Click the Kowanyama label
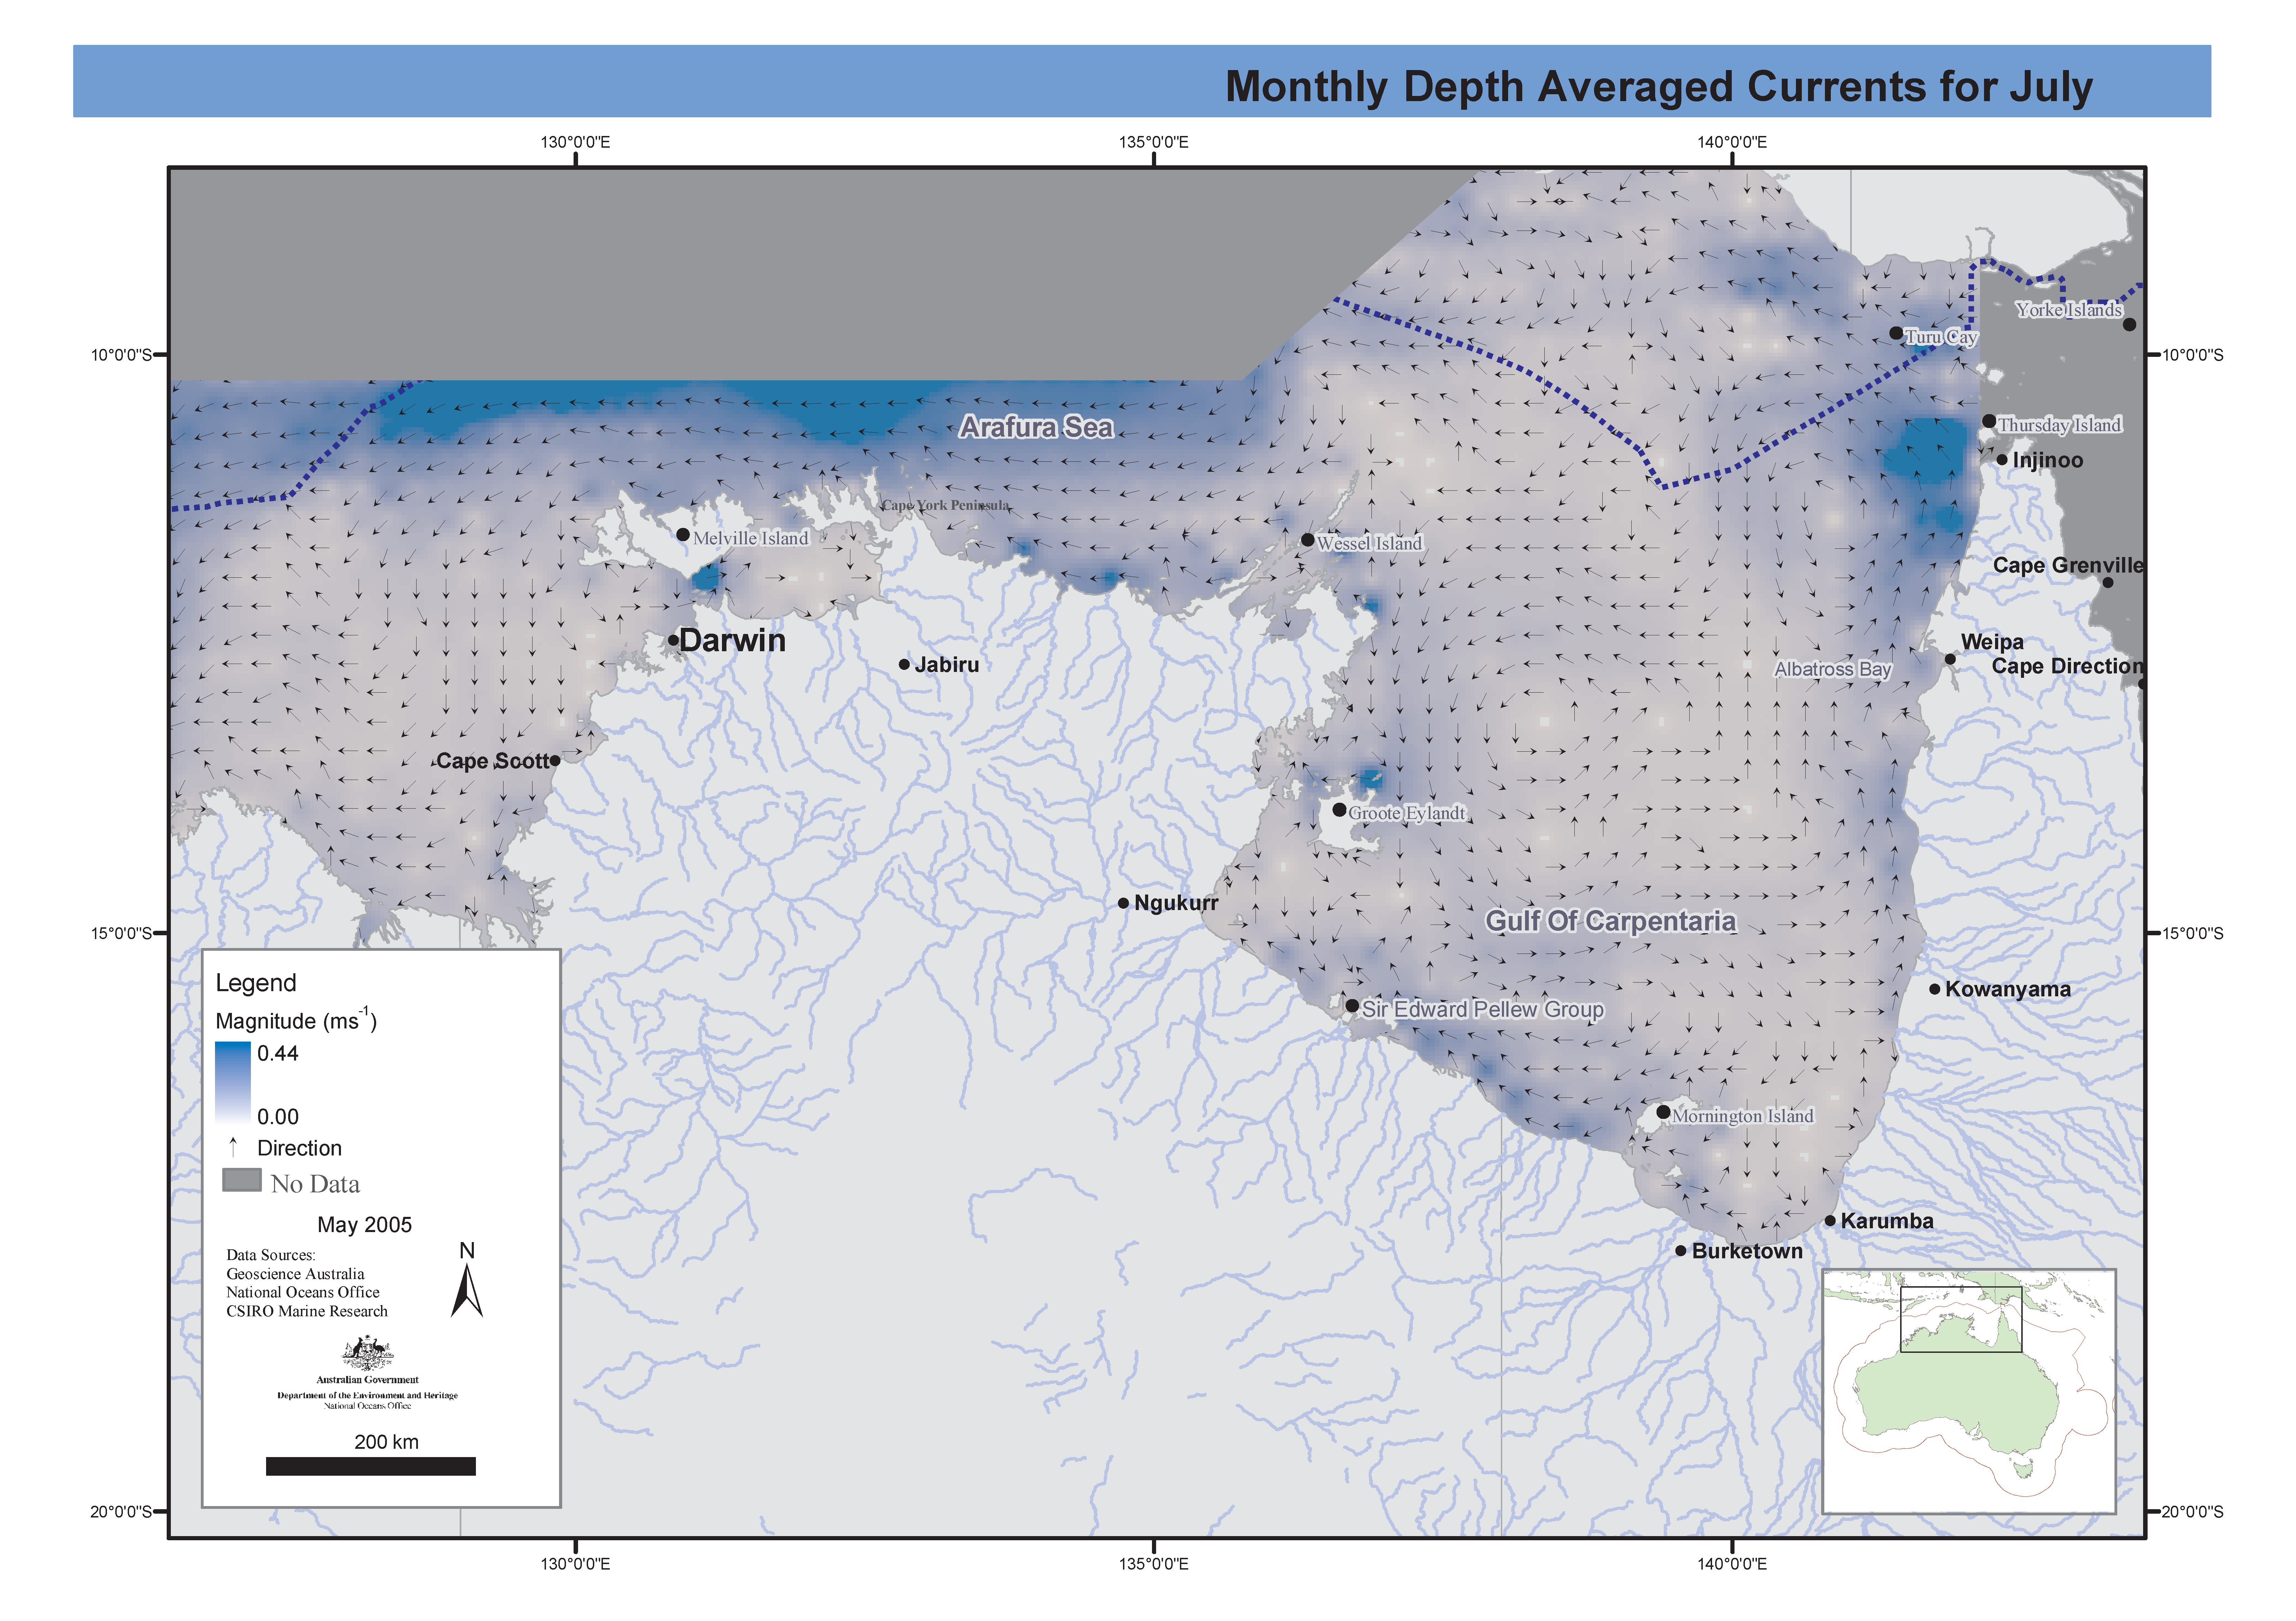This screenshot has width=2296, height=1621. 2007,989
